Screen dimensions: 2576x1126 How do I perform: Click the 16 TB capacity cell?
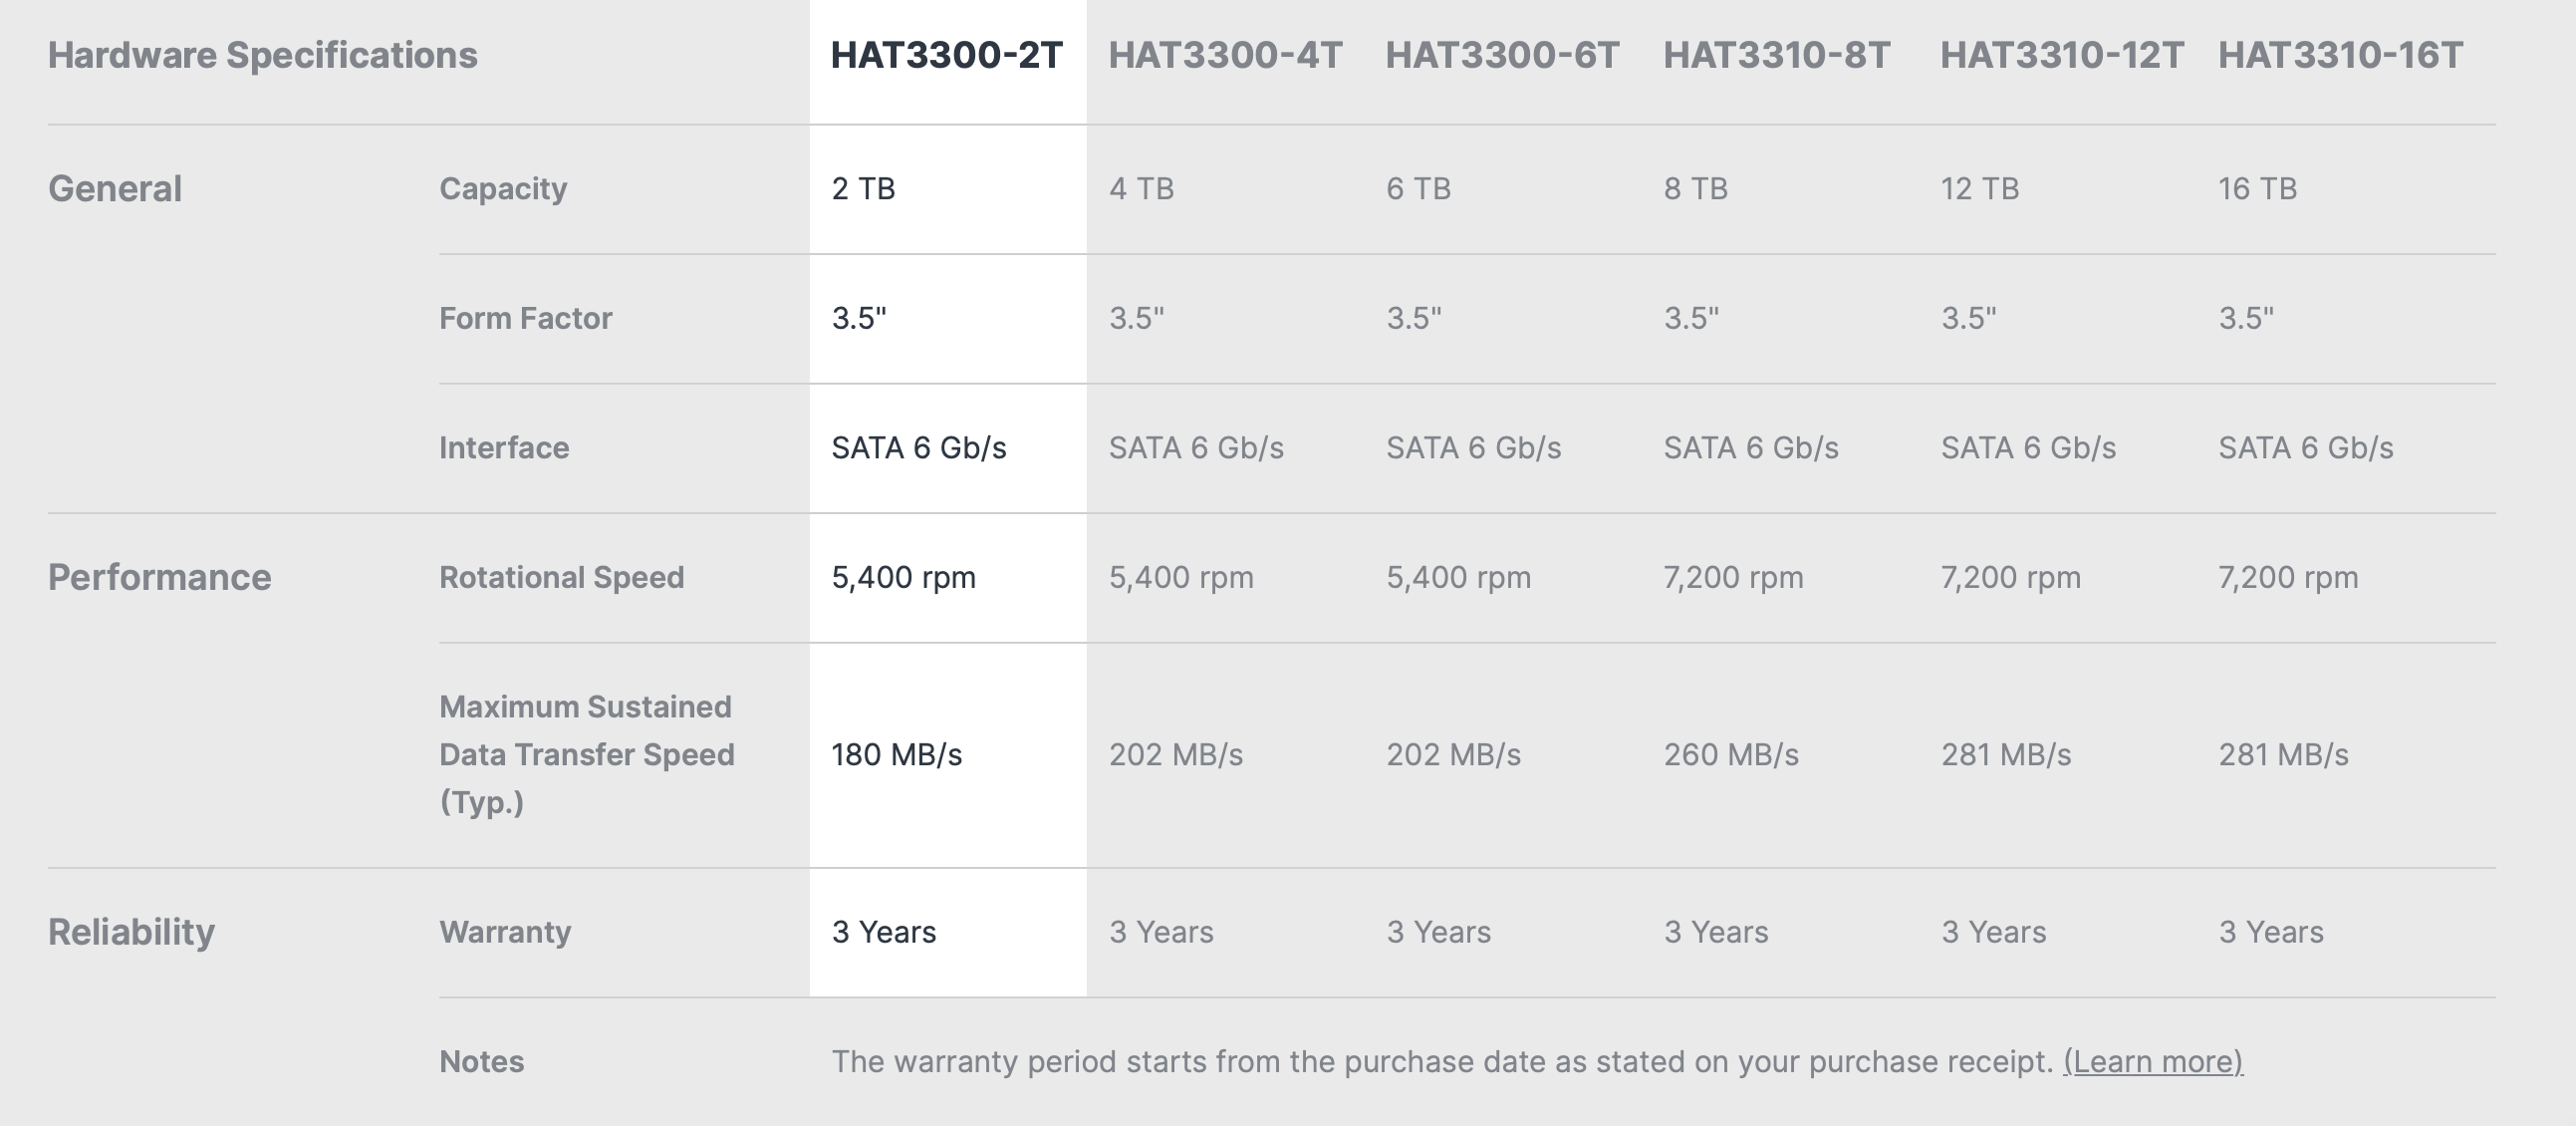coord(2257,189)
